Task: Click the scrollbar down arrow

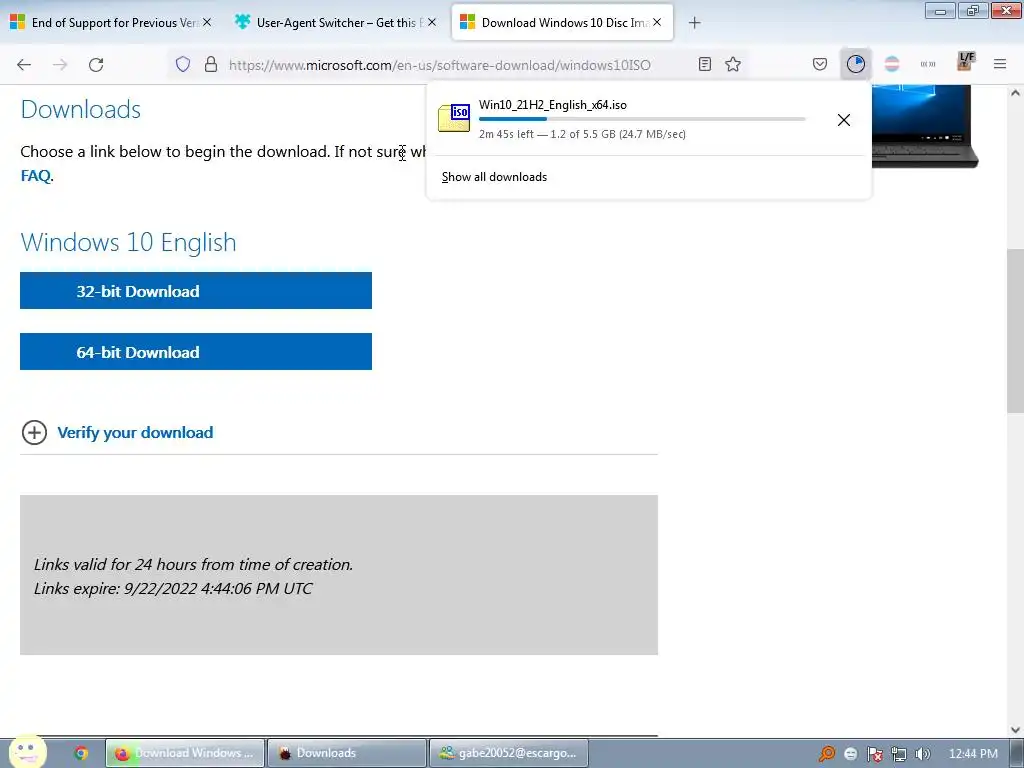Action: [x=1015, y=729]
